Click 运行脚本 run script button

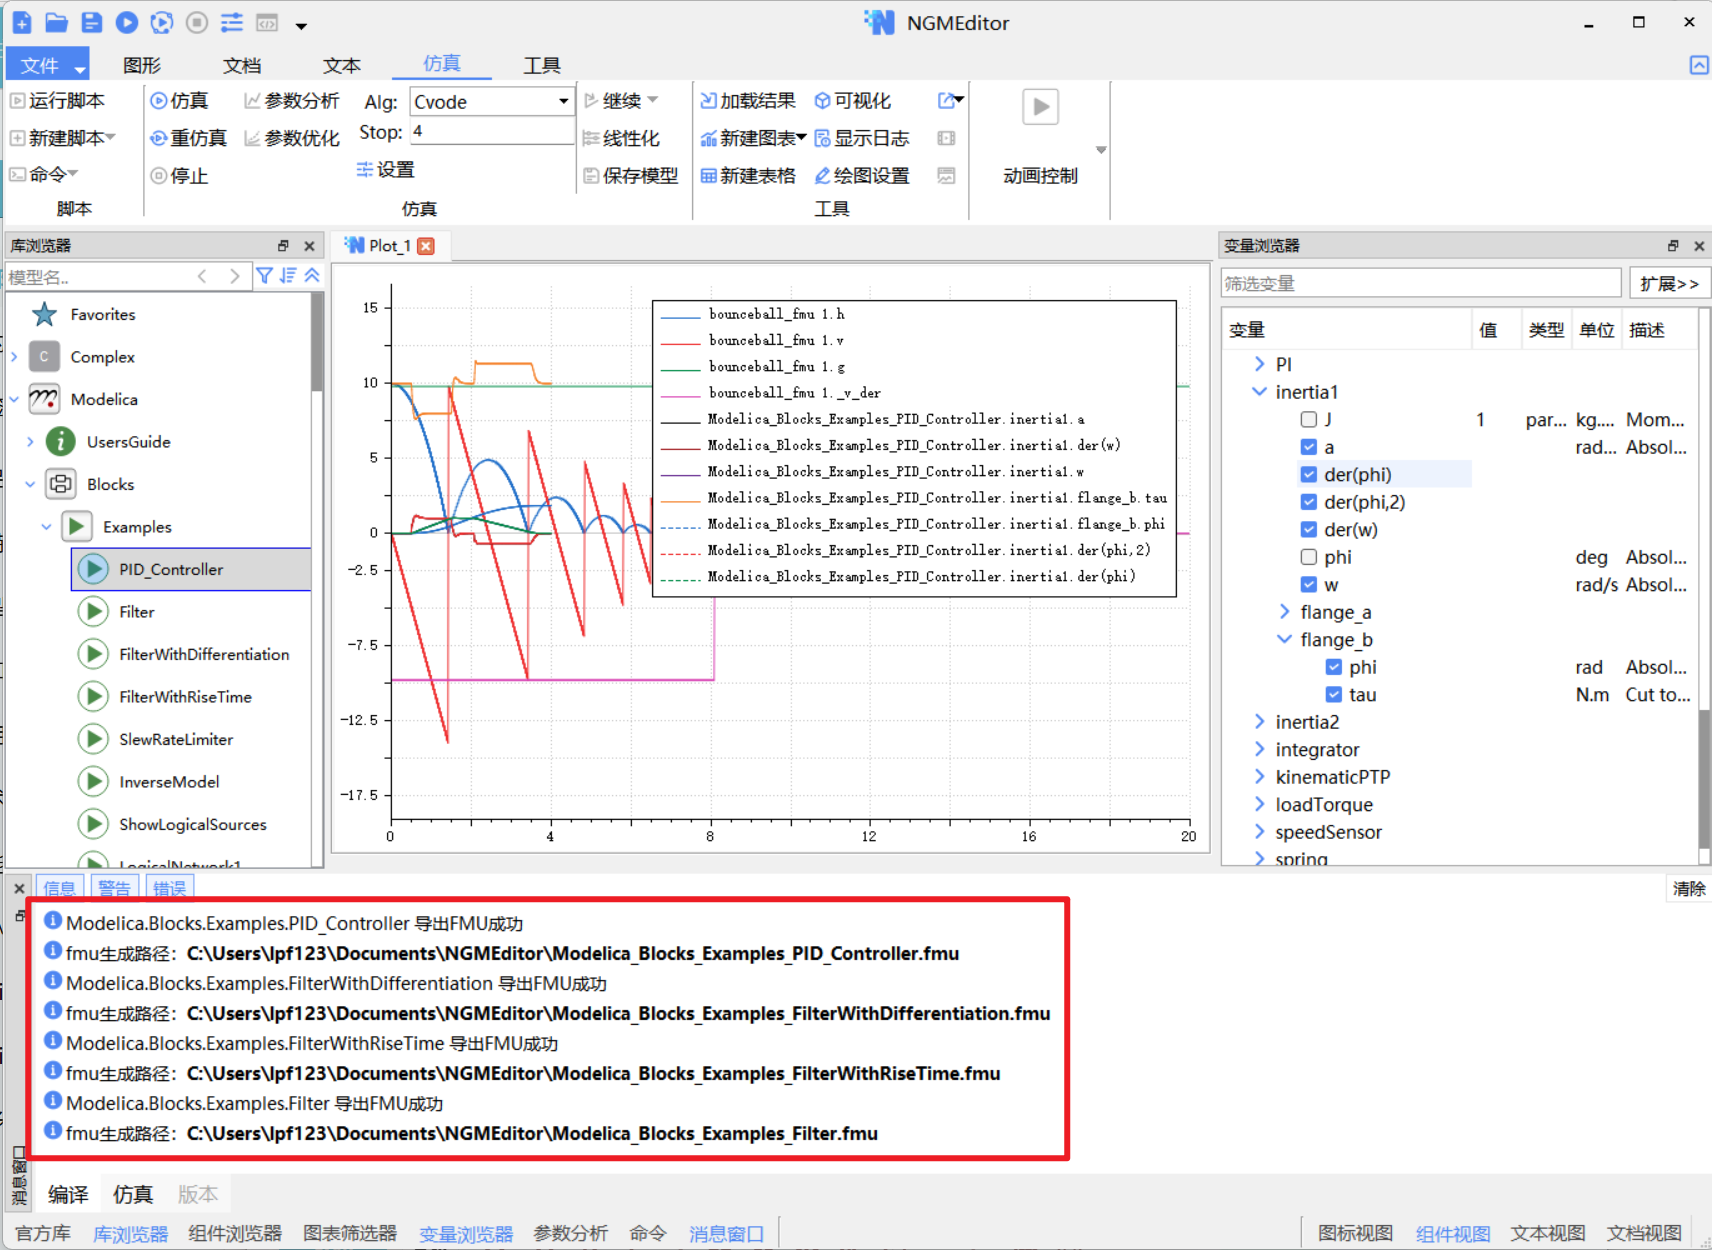click(x=58, y=101)
